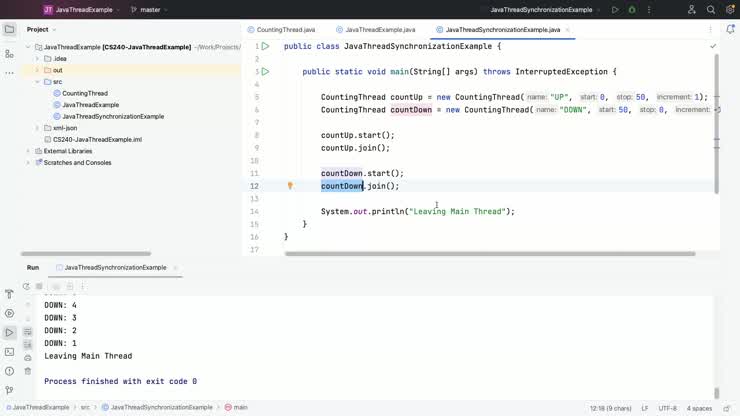
Task: Collapse the src folder
Action: pyautogui.click(x=37, y=82)
